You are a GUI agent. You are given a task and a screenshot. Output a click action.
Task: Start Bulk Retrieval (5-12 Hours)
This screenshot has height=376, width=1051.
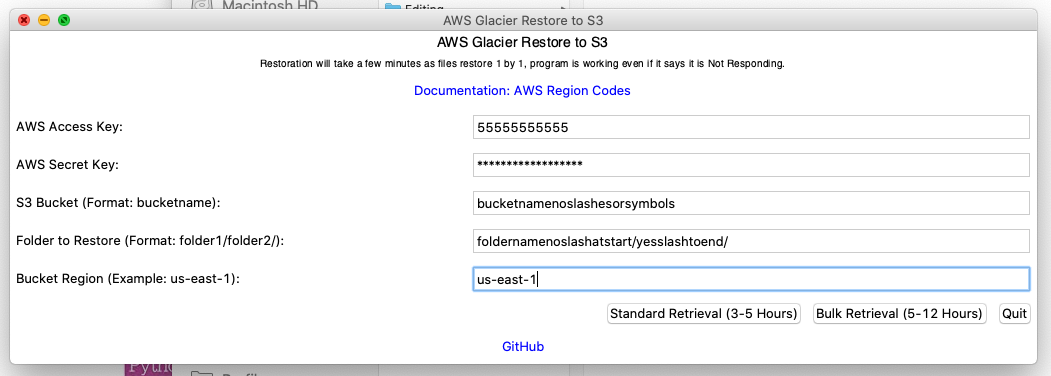[x=900, y=314]
